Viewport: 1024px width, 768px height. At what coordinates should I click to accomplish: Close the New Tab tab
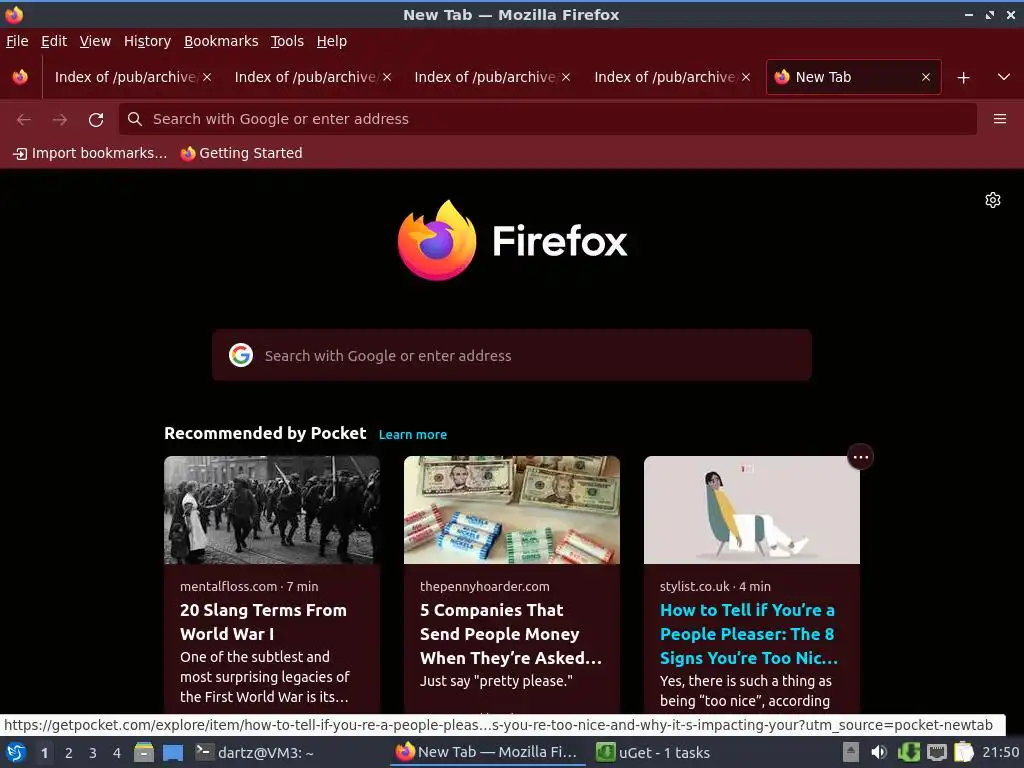[925, 77]
